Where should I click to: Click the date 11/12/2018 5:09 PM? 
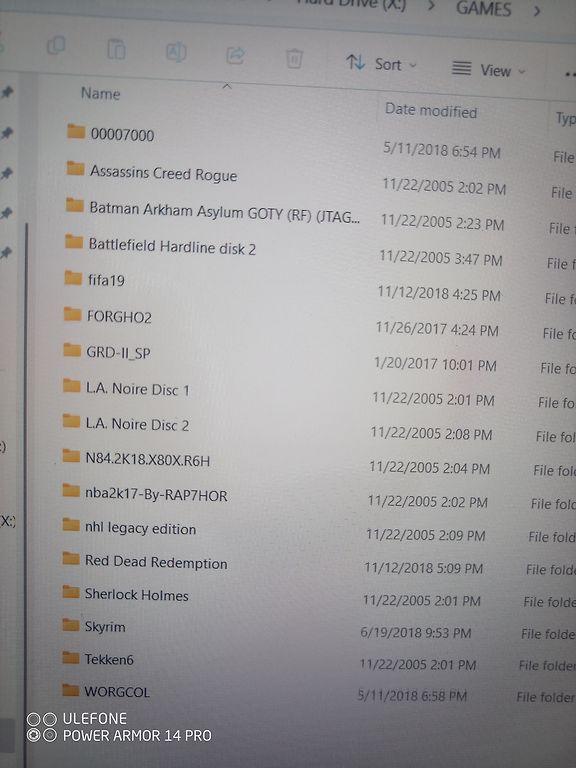[x=423, y=567]
